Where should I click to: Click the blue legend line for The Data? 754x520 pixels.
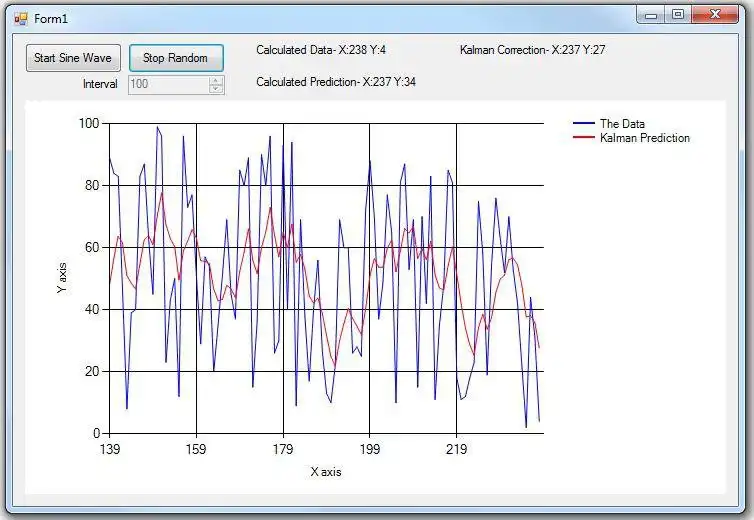(x=584, y=124)
